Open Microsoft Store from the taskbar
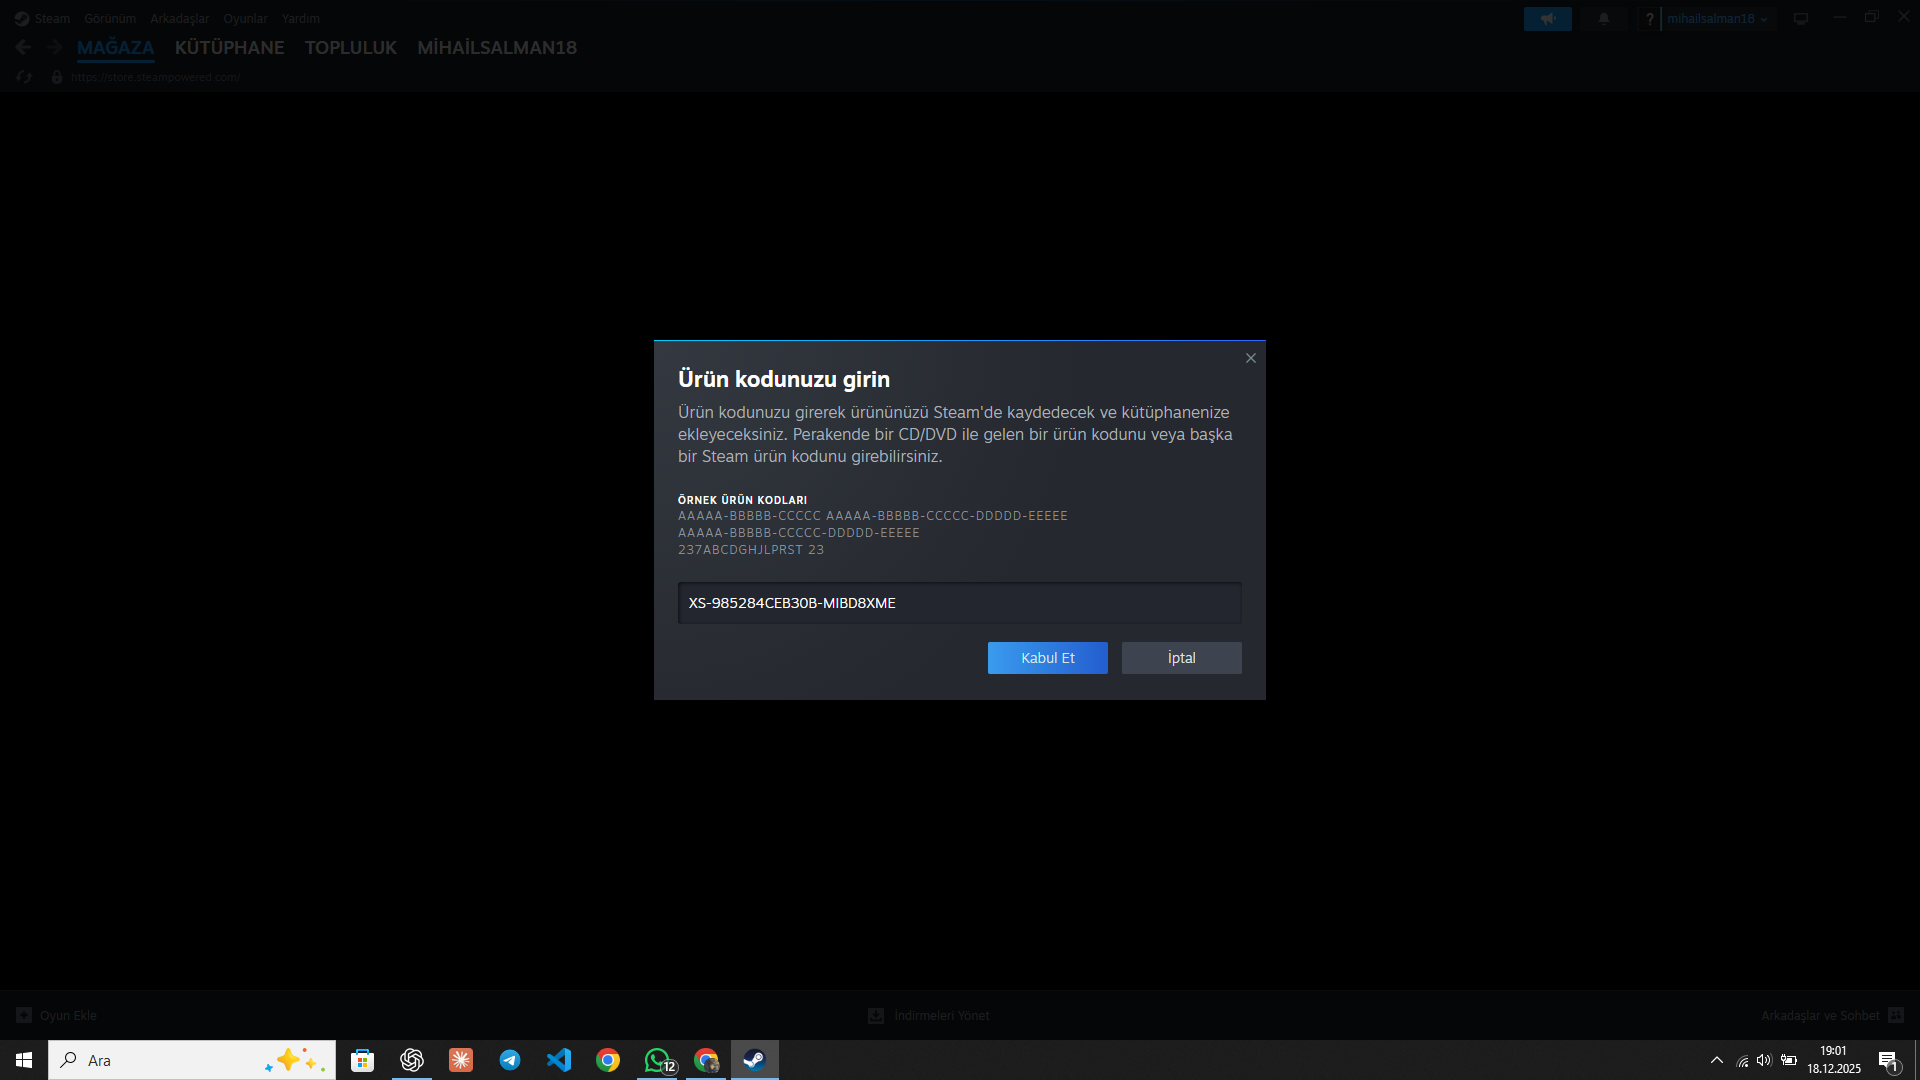Screen dimensions: 1920x1080 tap(362, 1060)
